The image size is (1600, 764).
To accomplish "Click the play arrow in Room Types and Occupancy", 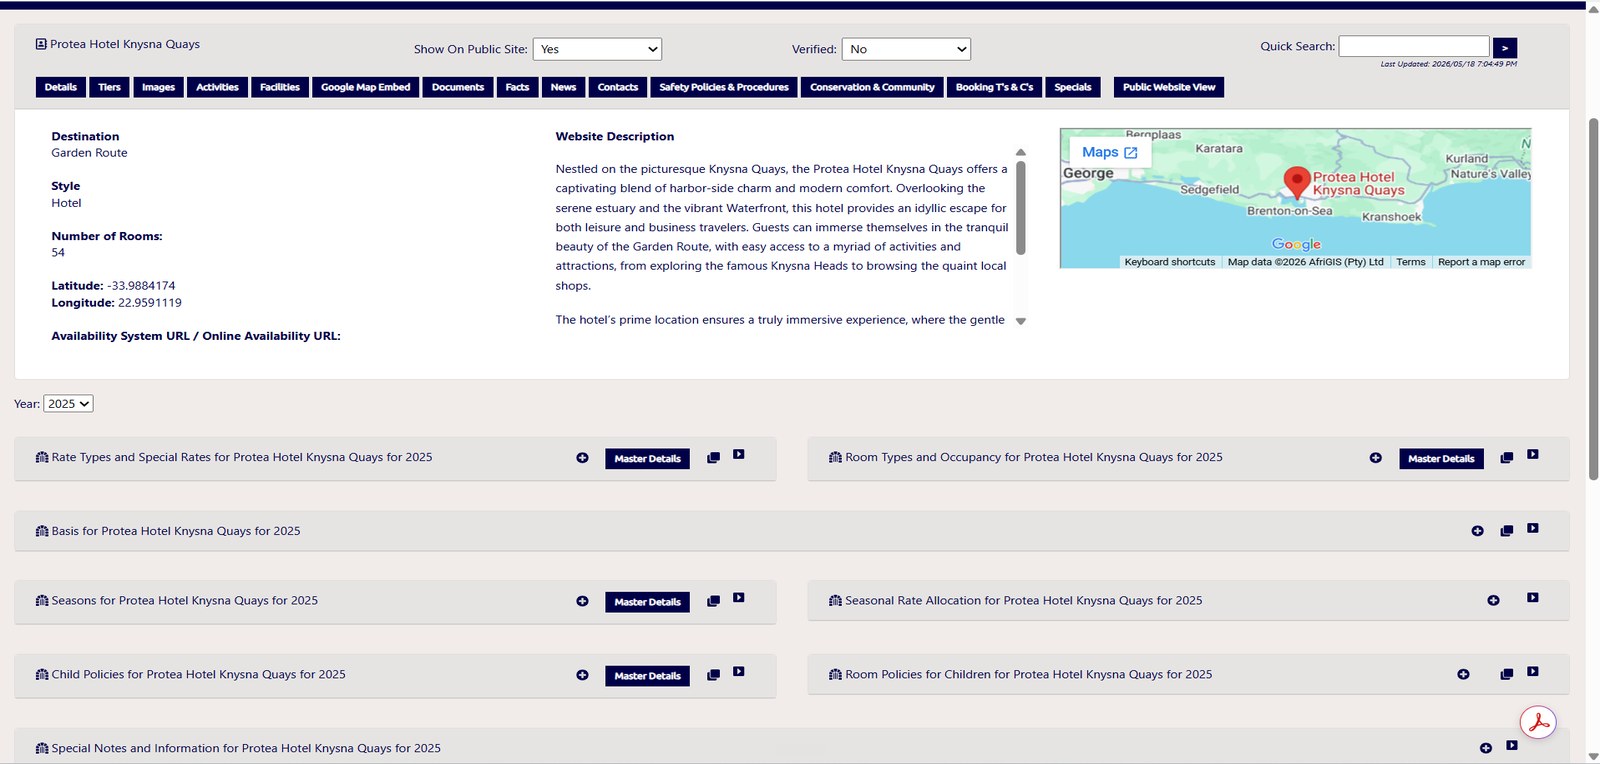I will coord(1532,455).
